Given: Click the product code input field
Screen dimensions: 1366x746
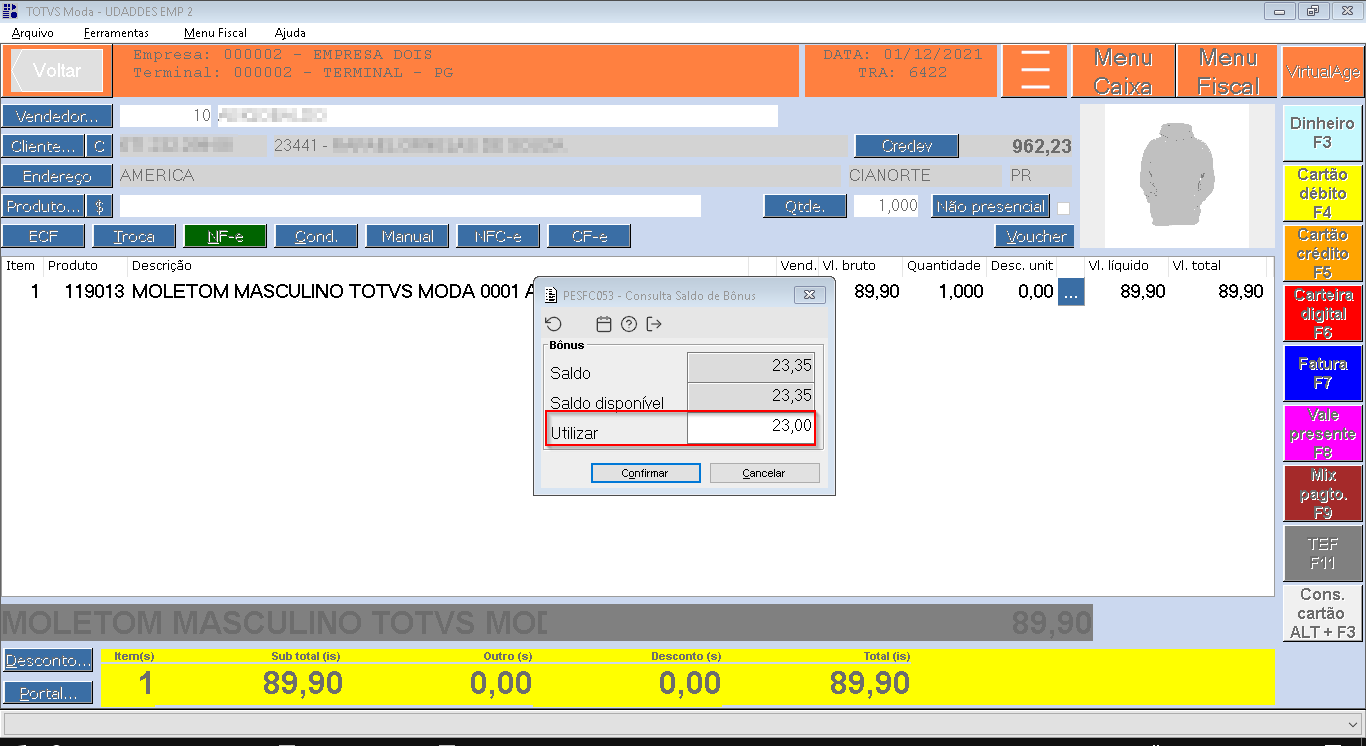Looking at the screenshot, I should point(410,206).
